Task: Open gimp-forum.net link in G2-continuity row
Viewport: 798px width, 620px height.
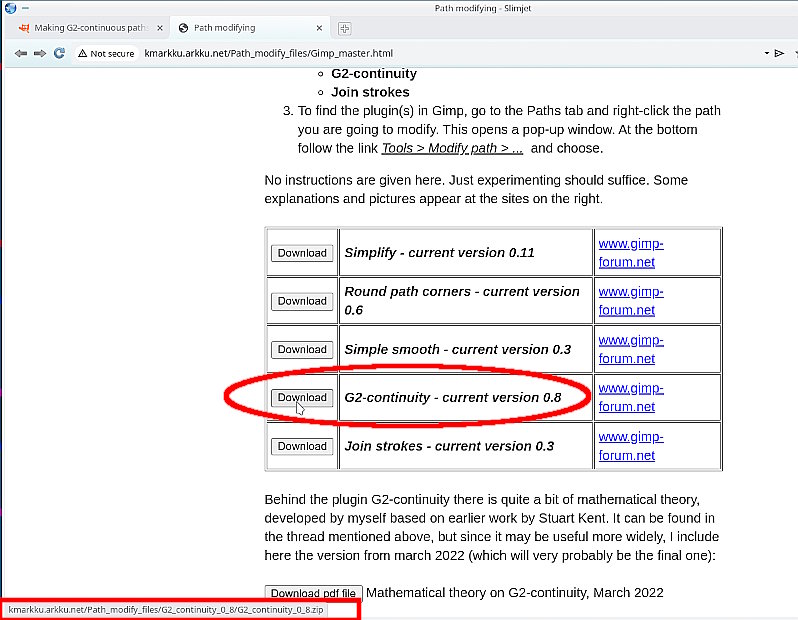Action: 631,397
